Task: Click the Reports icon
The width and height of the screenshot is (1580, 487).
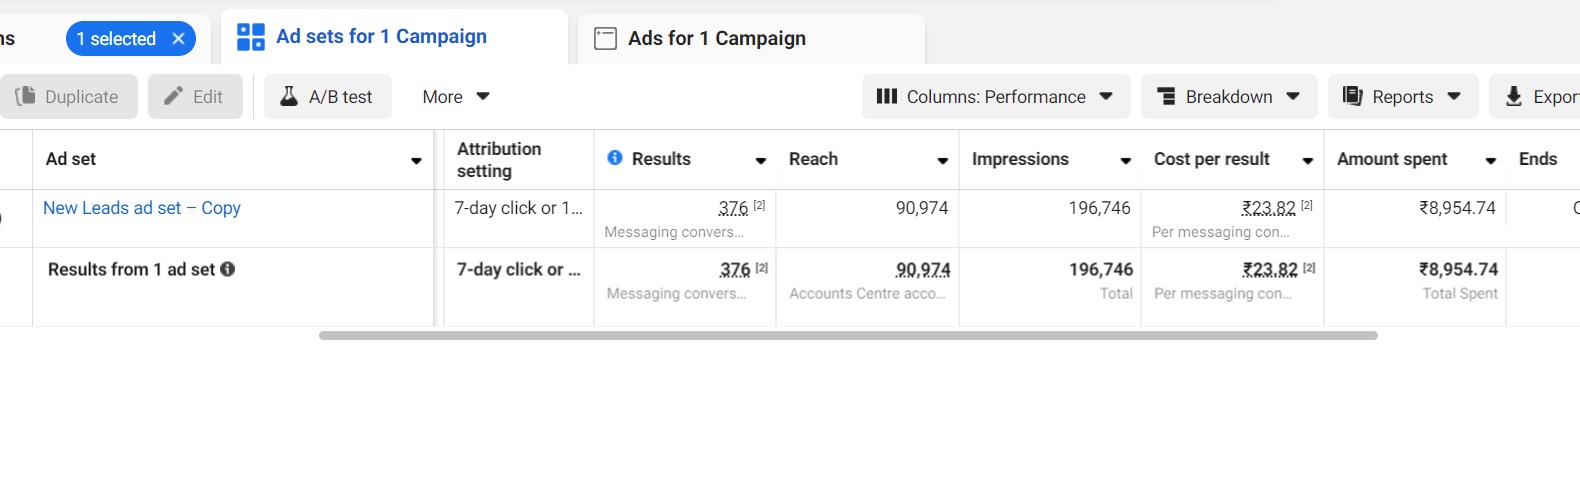Action: 1352,96
